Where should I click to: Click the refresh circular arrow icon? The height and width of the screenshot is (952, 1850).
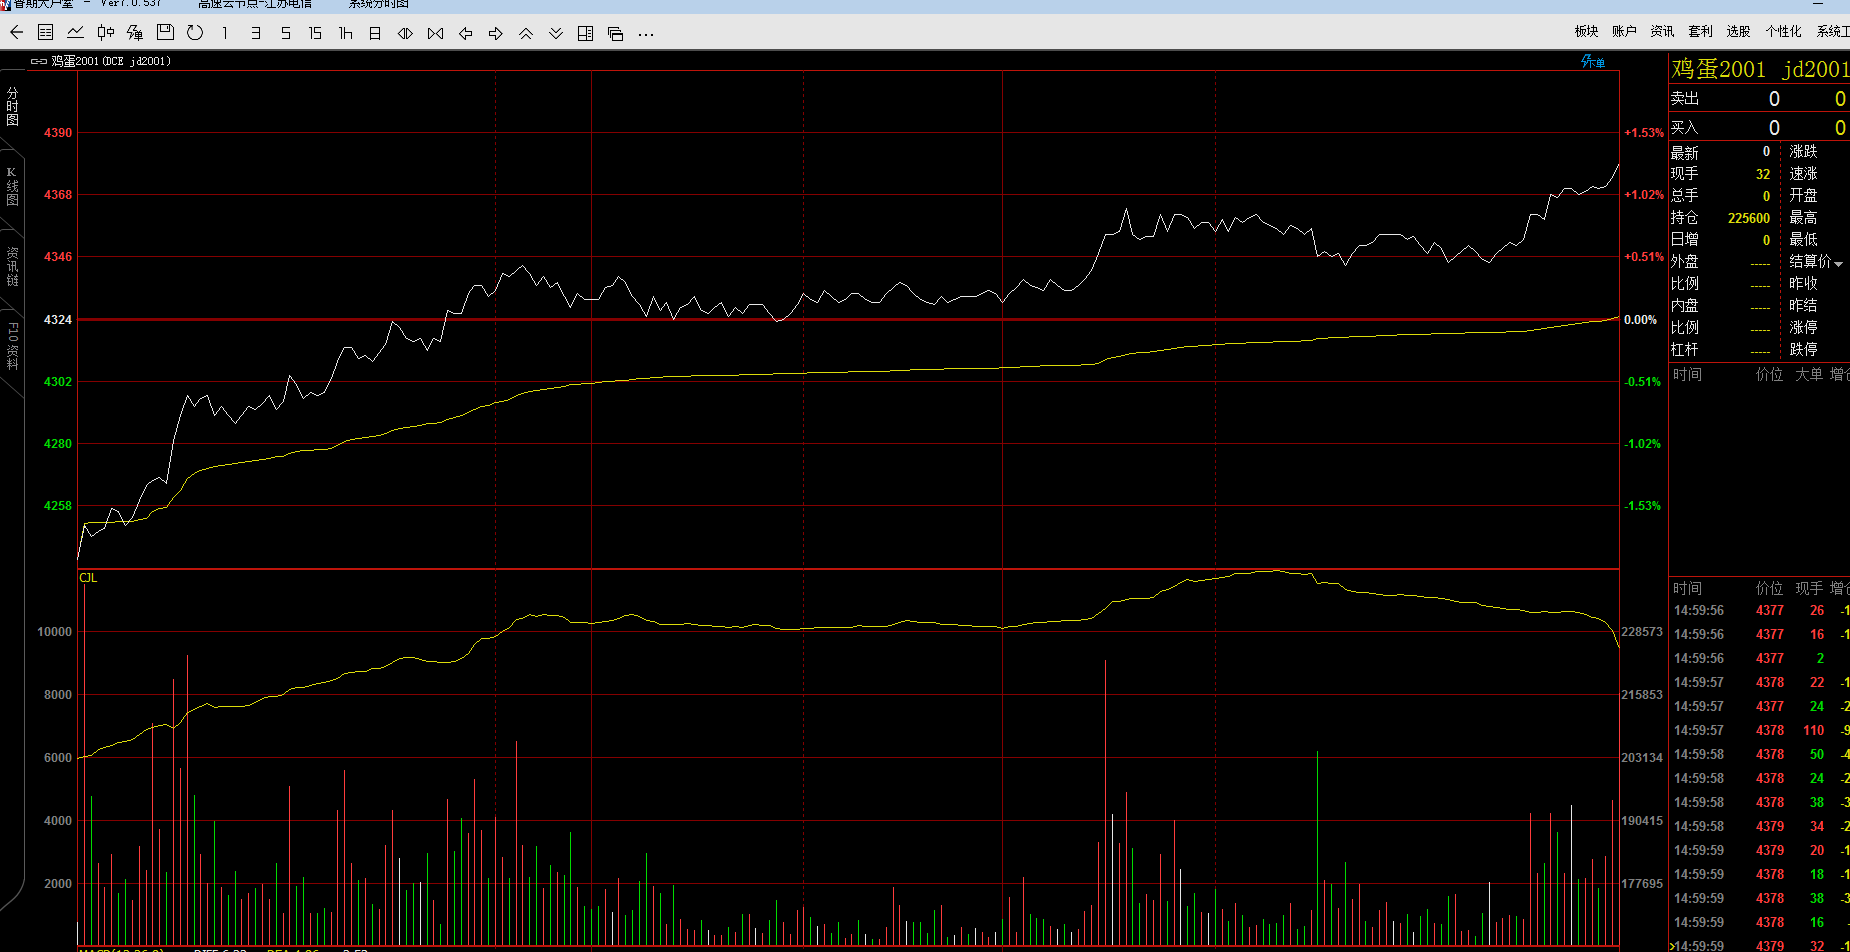coord(195,33)
